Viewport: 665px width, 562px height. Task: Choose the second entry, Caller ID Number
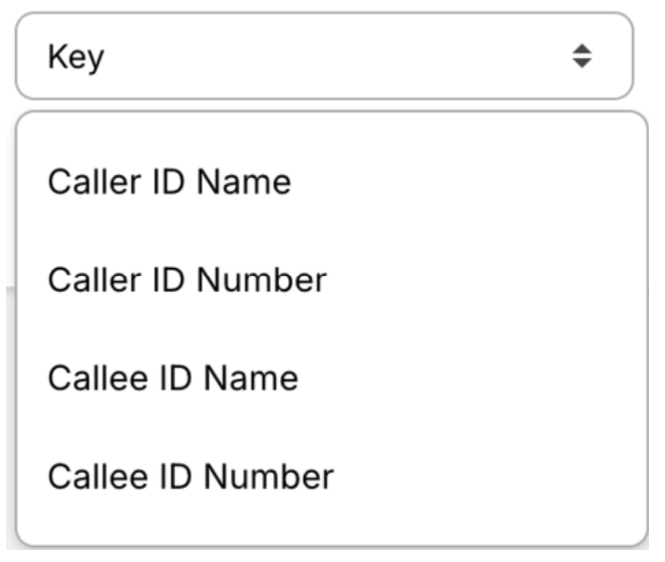(187, 280)
